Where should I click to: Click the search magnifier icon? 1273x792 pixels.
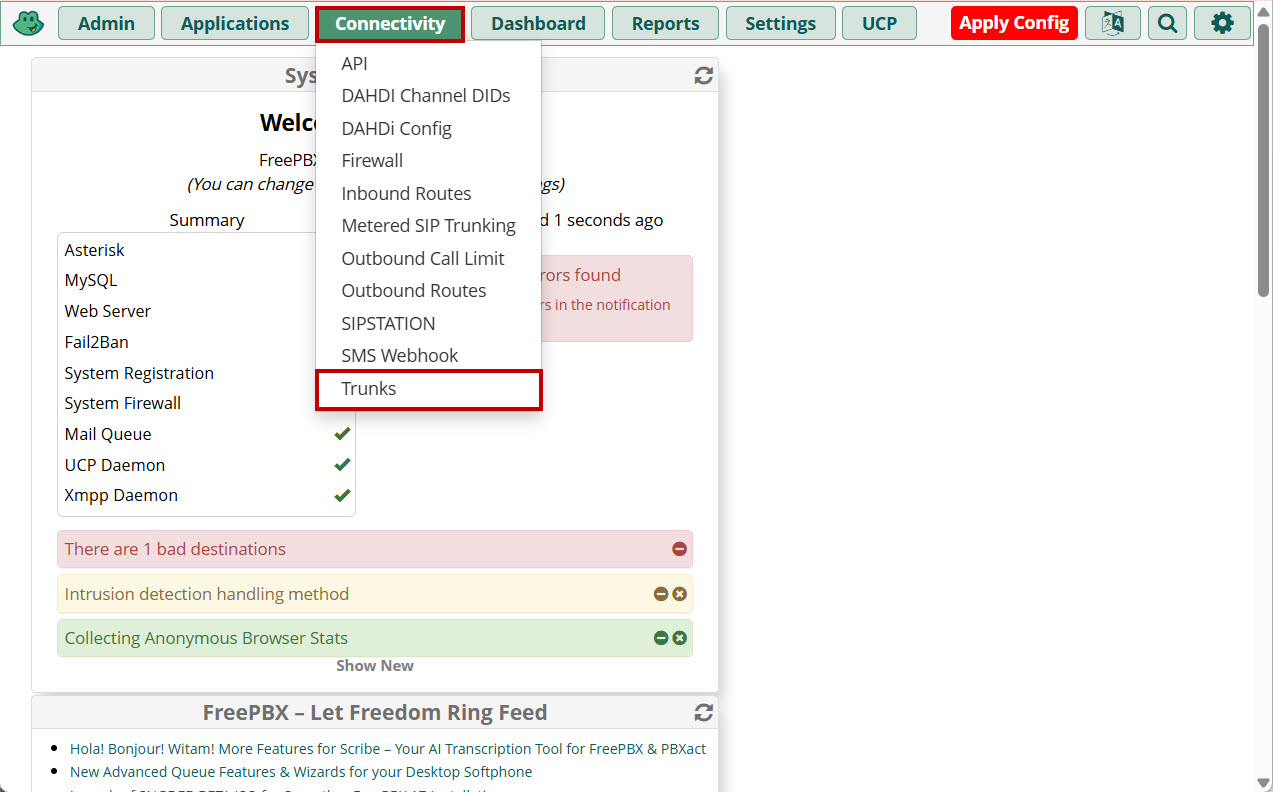tap(1167, 23)
